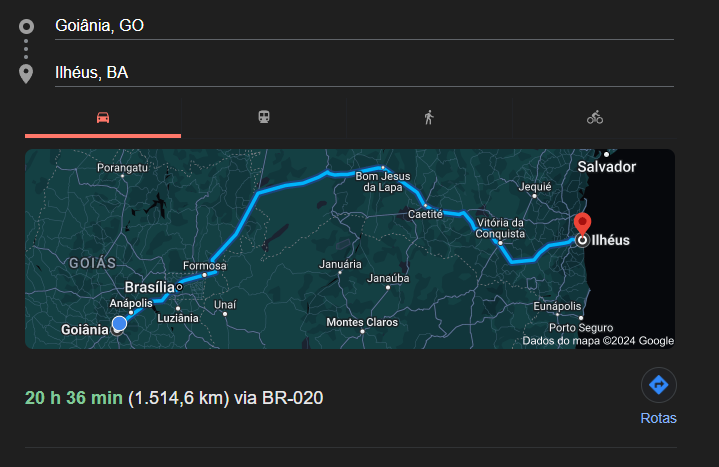719x467 pixels.
Task: Open the Rotas link text
Action: pos(658,418)
